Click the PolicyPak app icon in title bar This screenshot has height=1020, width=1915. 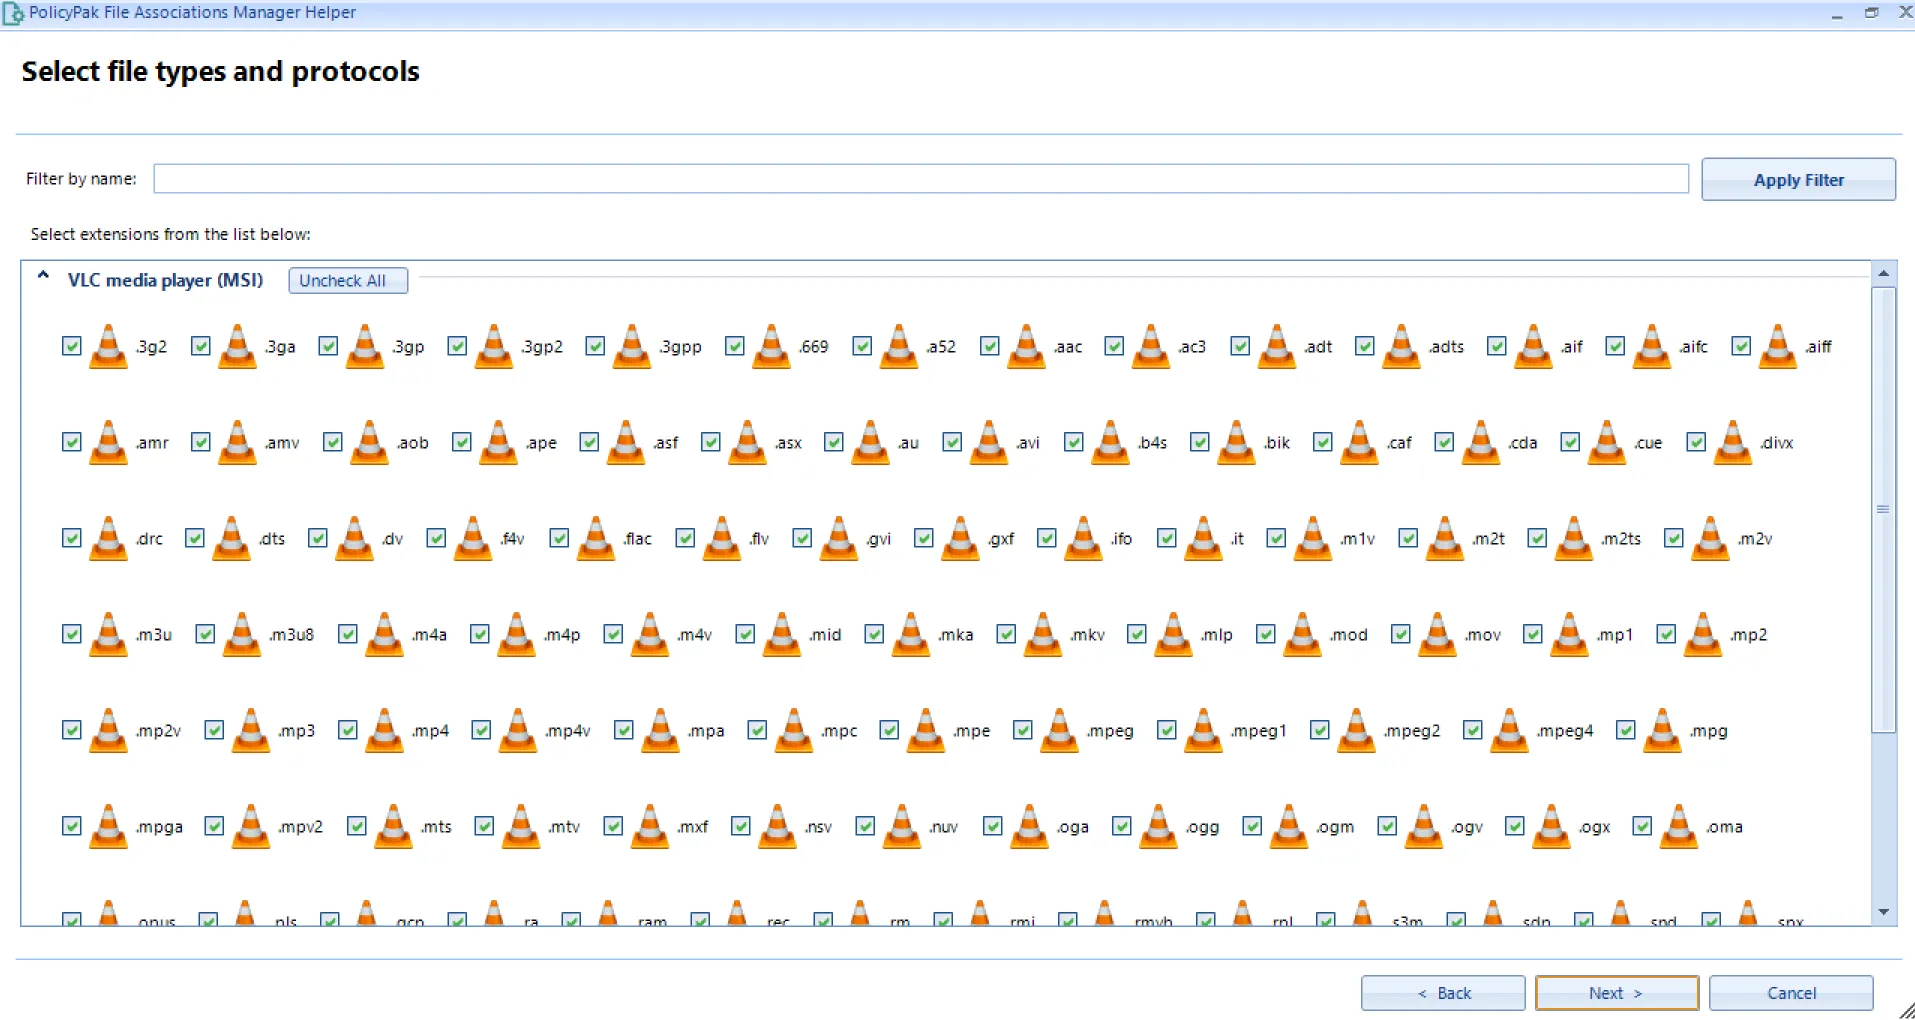[13, 13]
